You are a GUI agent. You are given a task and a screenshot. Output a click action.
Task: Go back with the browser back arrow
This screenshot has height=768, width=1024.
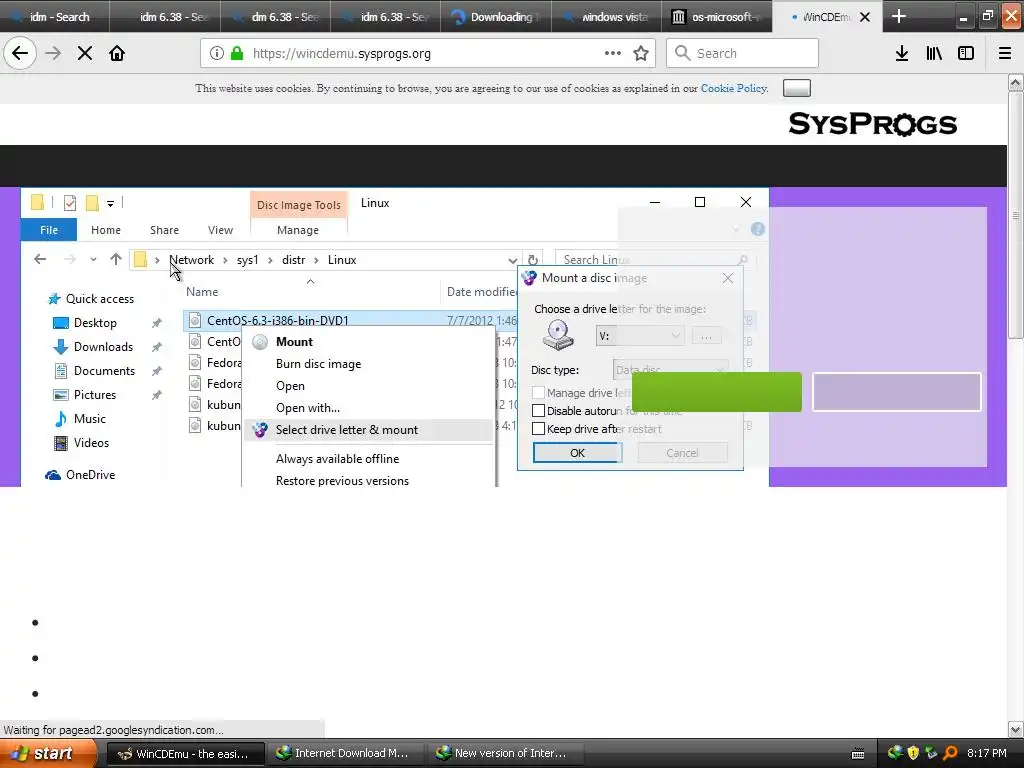[x=20, y=54]
